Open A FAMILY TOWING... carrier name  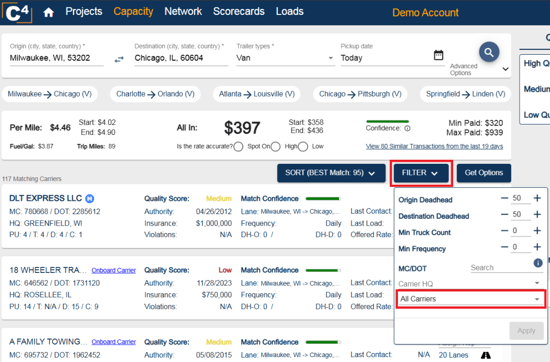48,342
